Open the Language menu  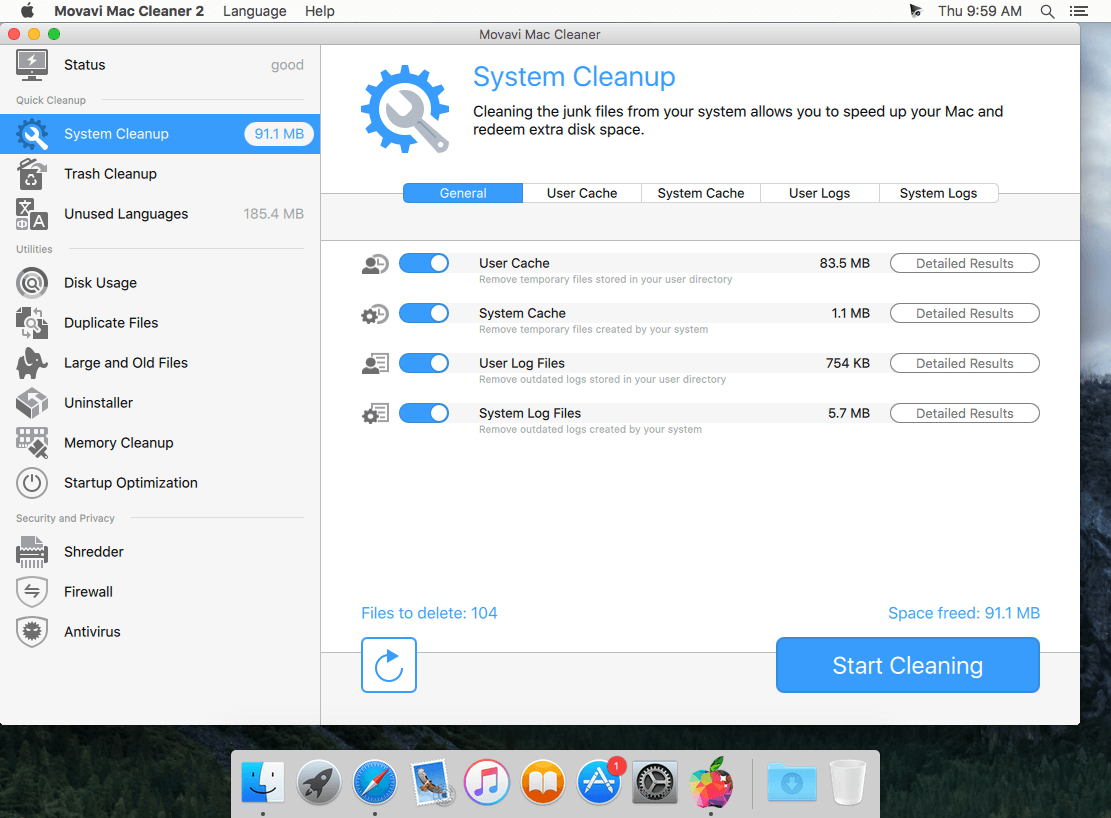click(254, 11)
